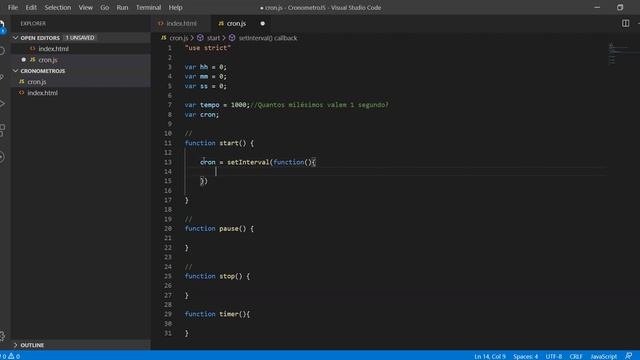The height and width of the screenshot is (360, 640).
Task: Click the unsaved dot beside cron.js in Open Editors
Action: click(x=23, y=60)
